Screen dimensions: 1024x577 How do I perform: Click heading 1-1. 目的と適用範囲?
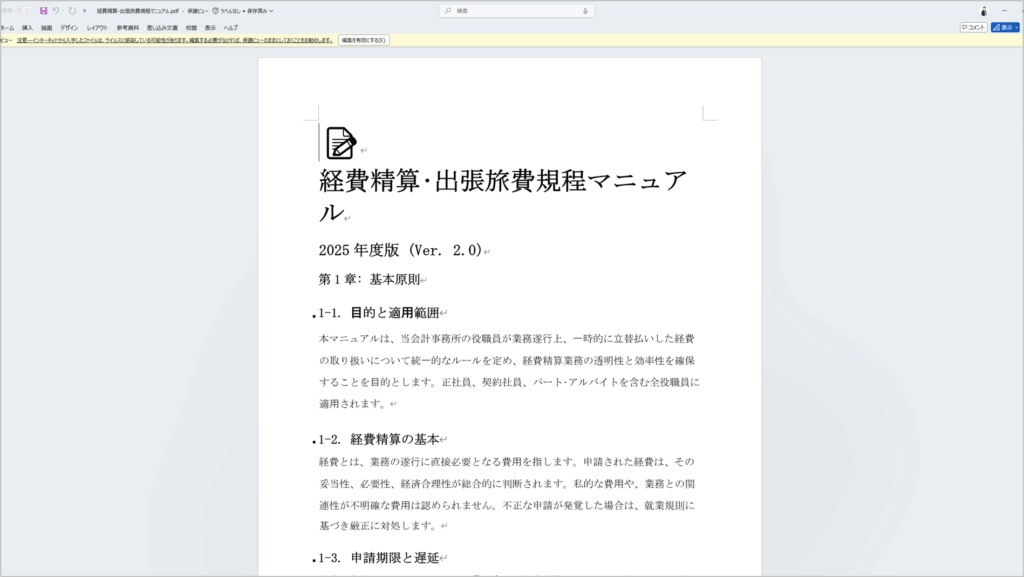pos(379,313)
